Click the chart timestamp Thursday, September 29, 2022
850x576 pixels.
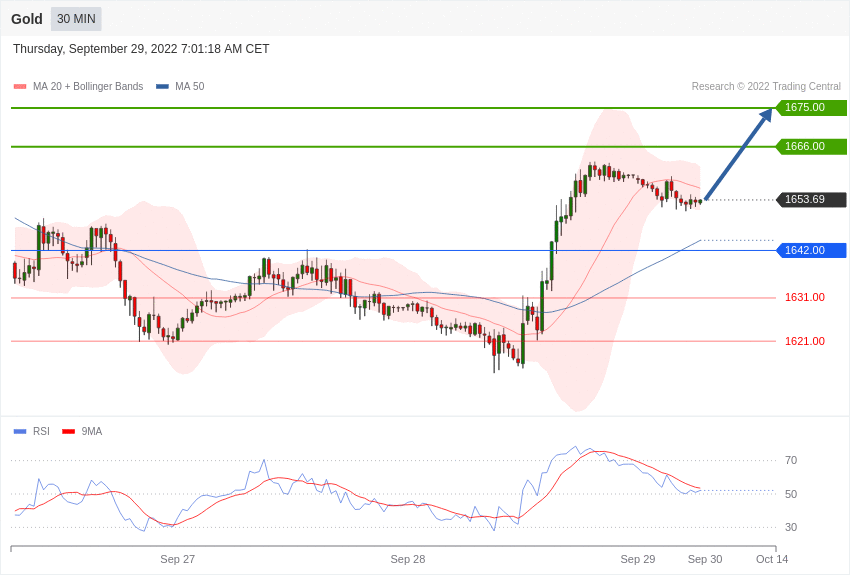point(141,49)
